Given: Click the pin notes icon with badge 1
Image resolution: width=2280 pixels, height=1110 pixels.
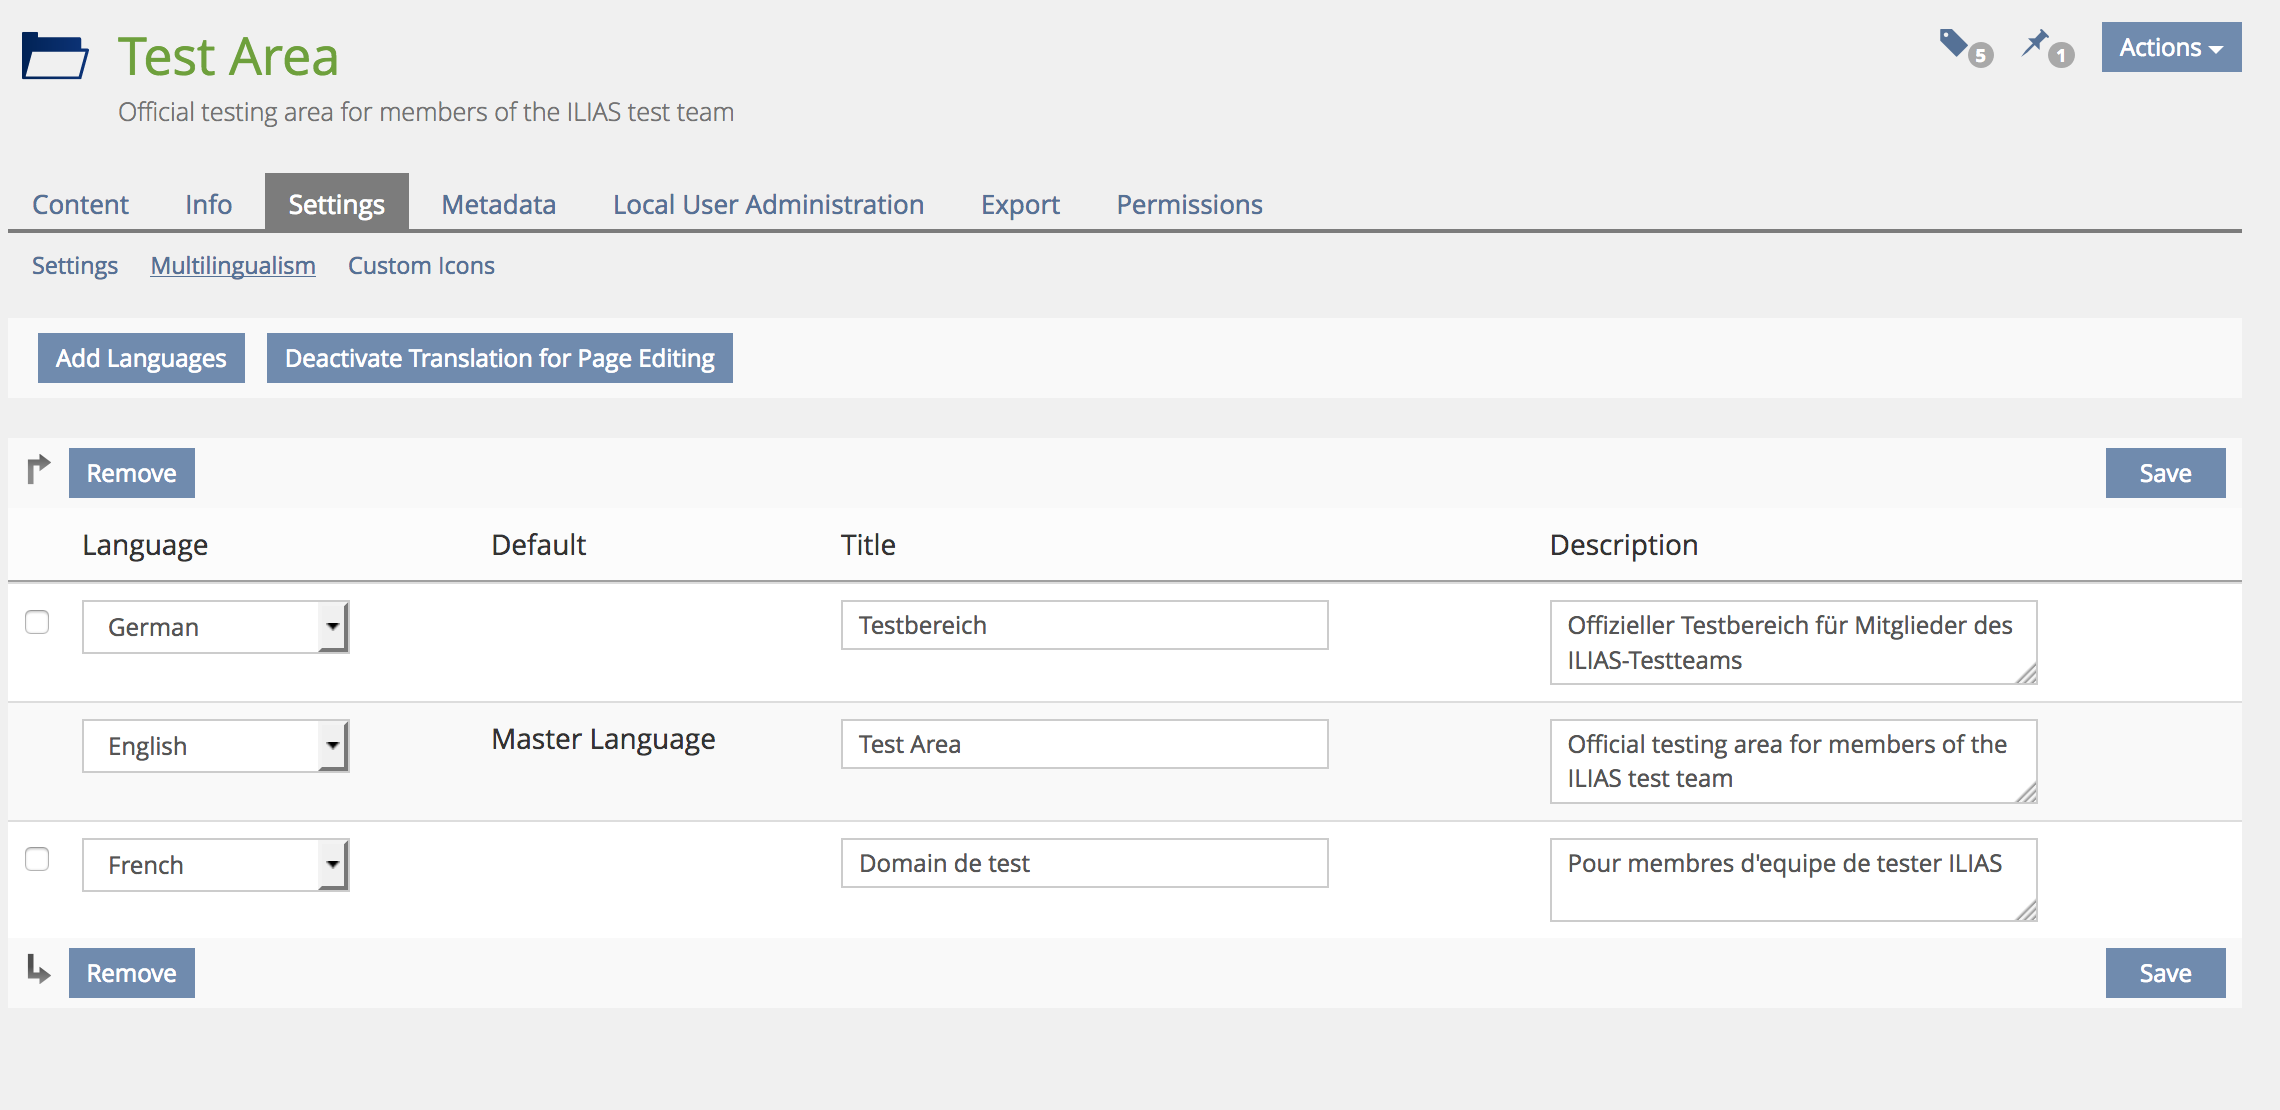Looking at the screenshot, I should coord(2035,44).
